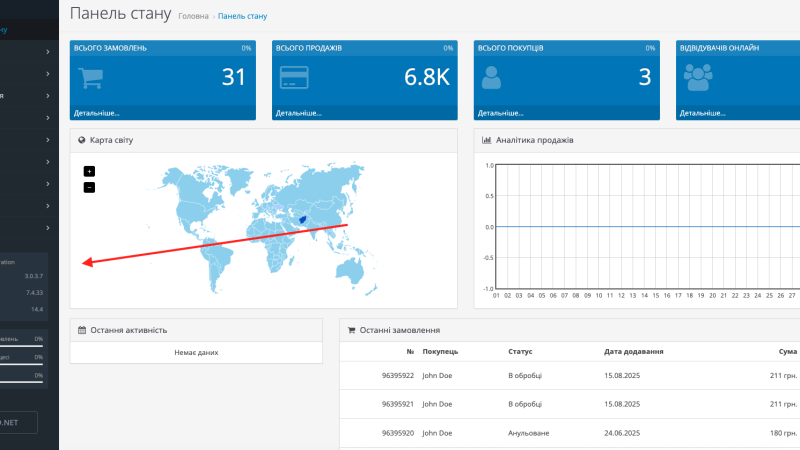The image size is (800, 450).
Task: Click South America on the world map
Action: coord(218,265)
